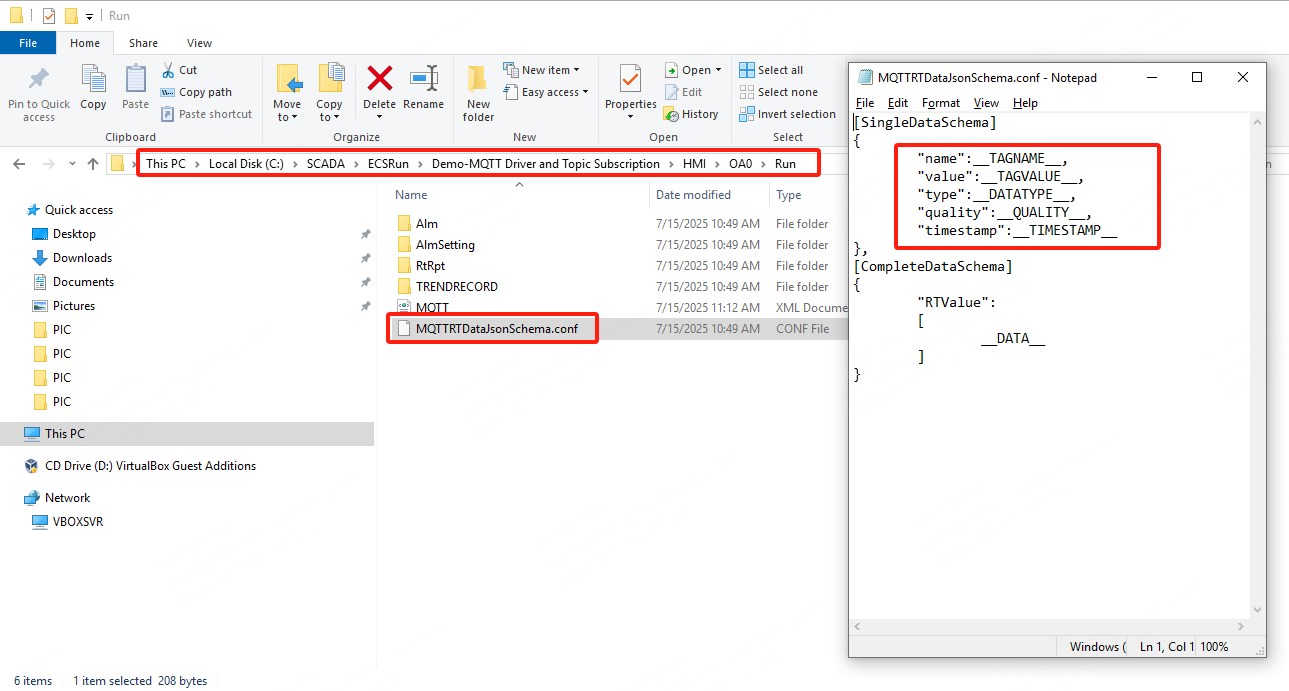Viewport: 1289px width, 691px height.
Task: Open Quick Access Toolbar customize arrow
Action: point(89,16)
